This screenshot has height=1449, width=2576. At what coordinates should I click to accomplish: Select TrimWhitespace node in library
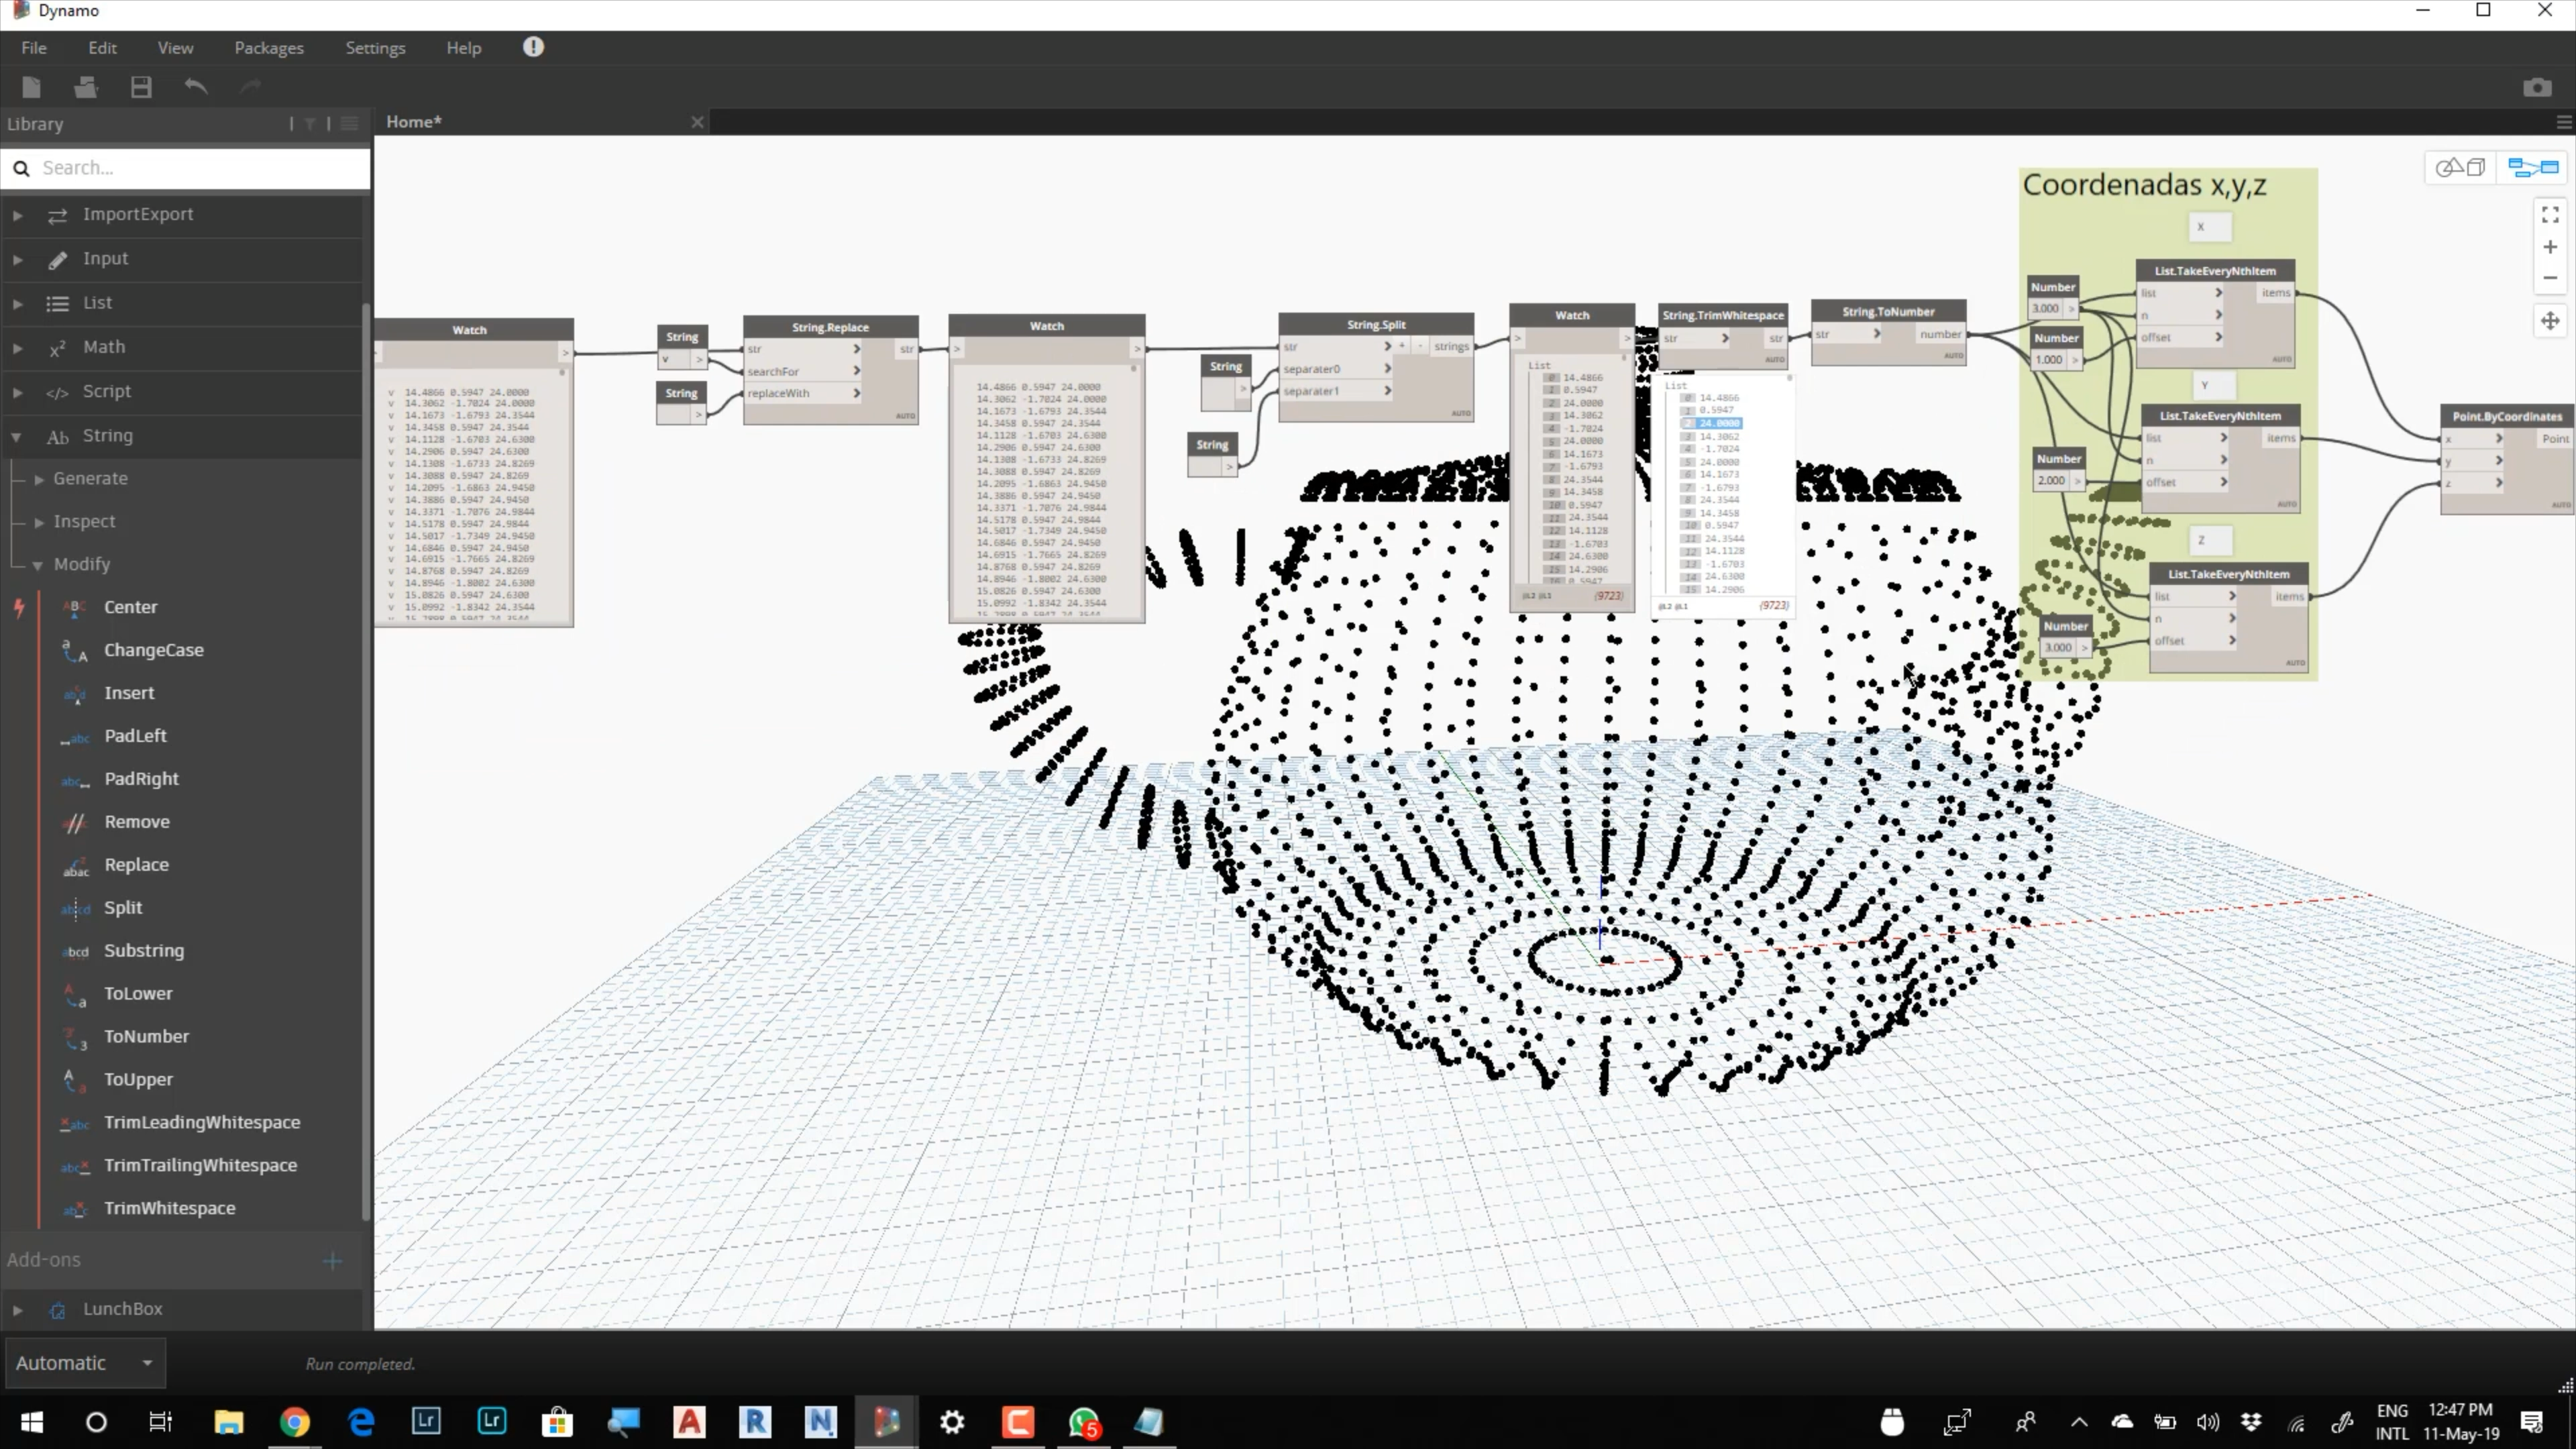[x=169, y=1208]
